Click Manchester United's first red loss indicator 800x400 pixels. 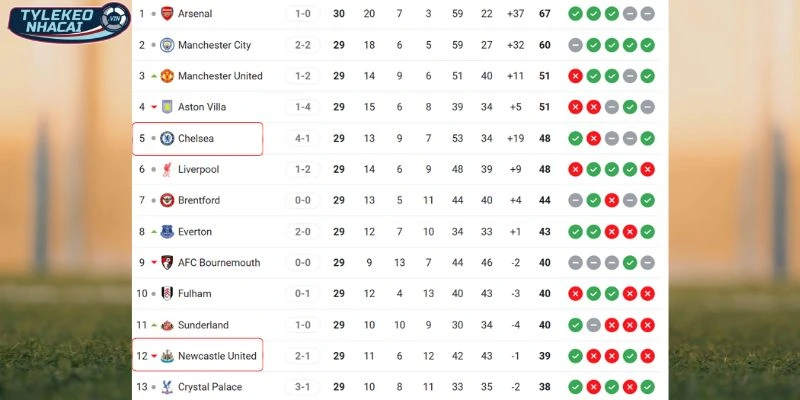click(x=575, y=76)
